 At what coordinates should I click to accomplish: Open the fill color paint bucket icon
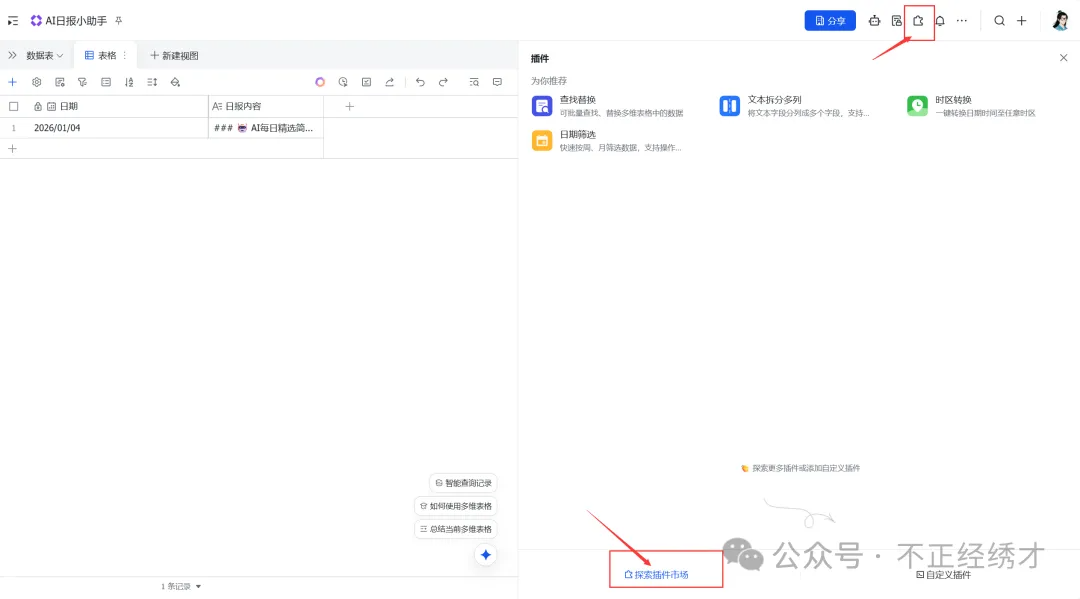click(176, 82)
